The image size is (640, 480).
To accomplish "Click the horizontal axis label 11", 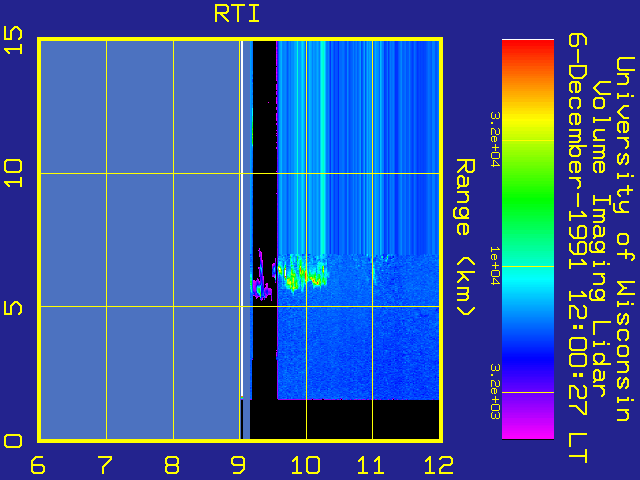I will coord(371,465).
